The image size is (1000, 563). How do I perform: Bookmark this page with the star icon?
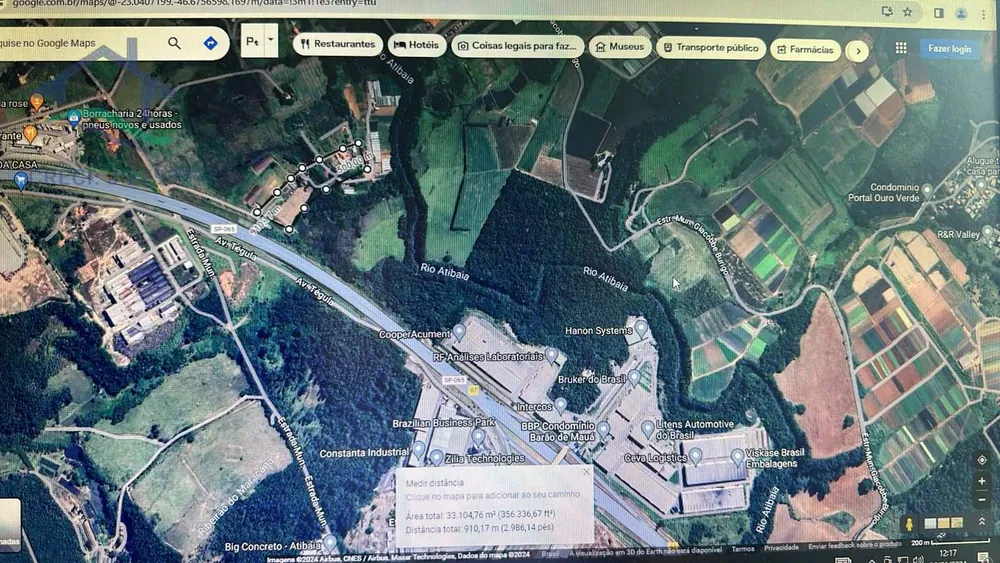[908, 11]
